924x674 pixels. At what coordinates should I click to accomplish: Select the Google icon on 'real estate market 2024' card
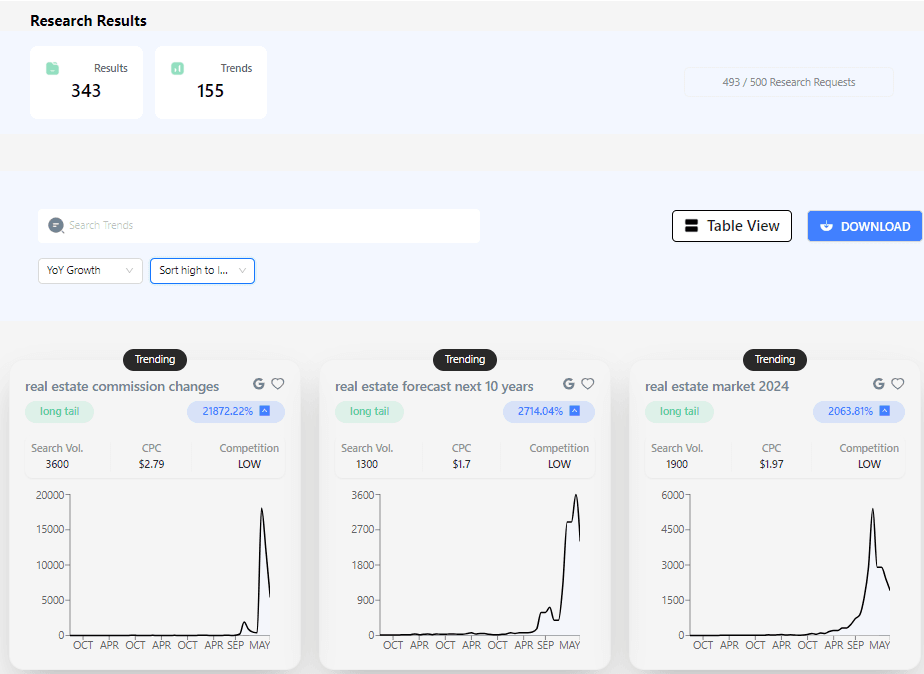(879, 383)
